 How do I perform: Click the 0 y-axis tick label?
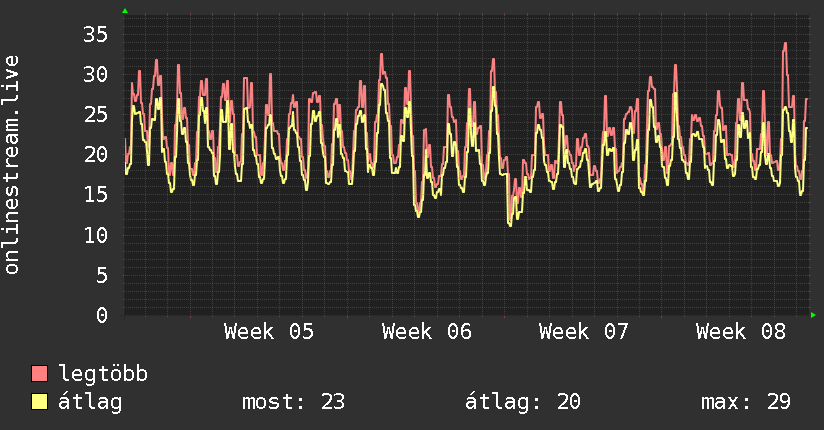coord(101,315)
